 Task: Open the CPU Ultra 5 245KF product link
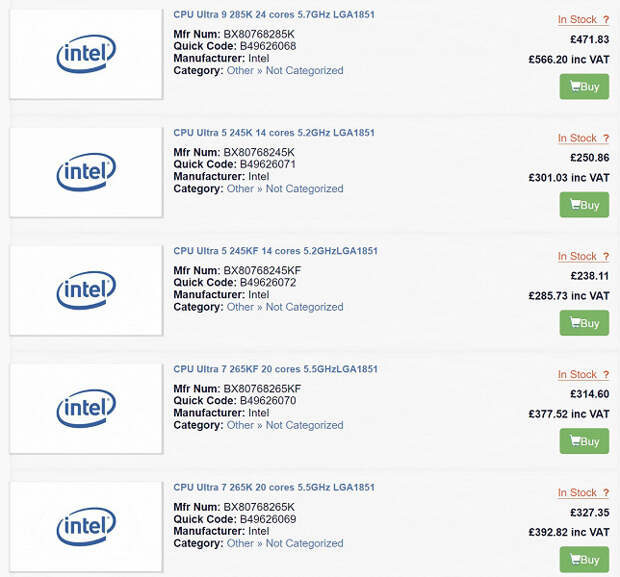click(x=275, y=251)
